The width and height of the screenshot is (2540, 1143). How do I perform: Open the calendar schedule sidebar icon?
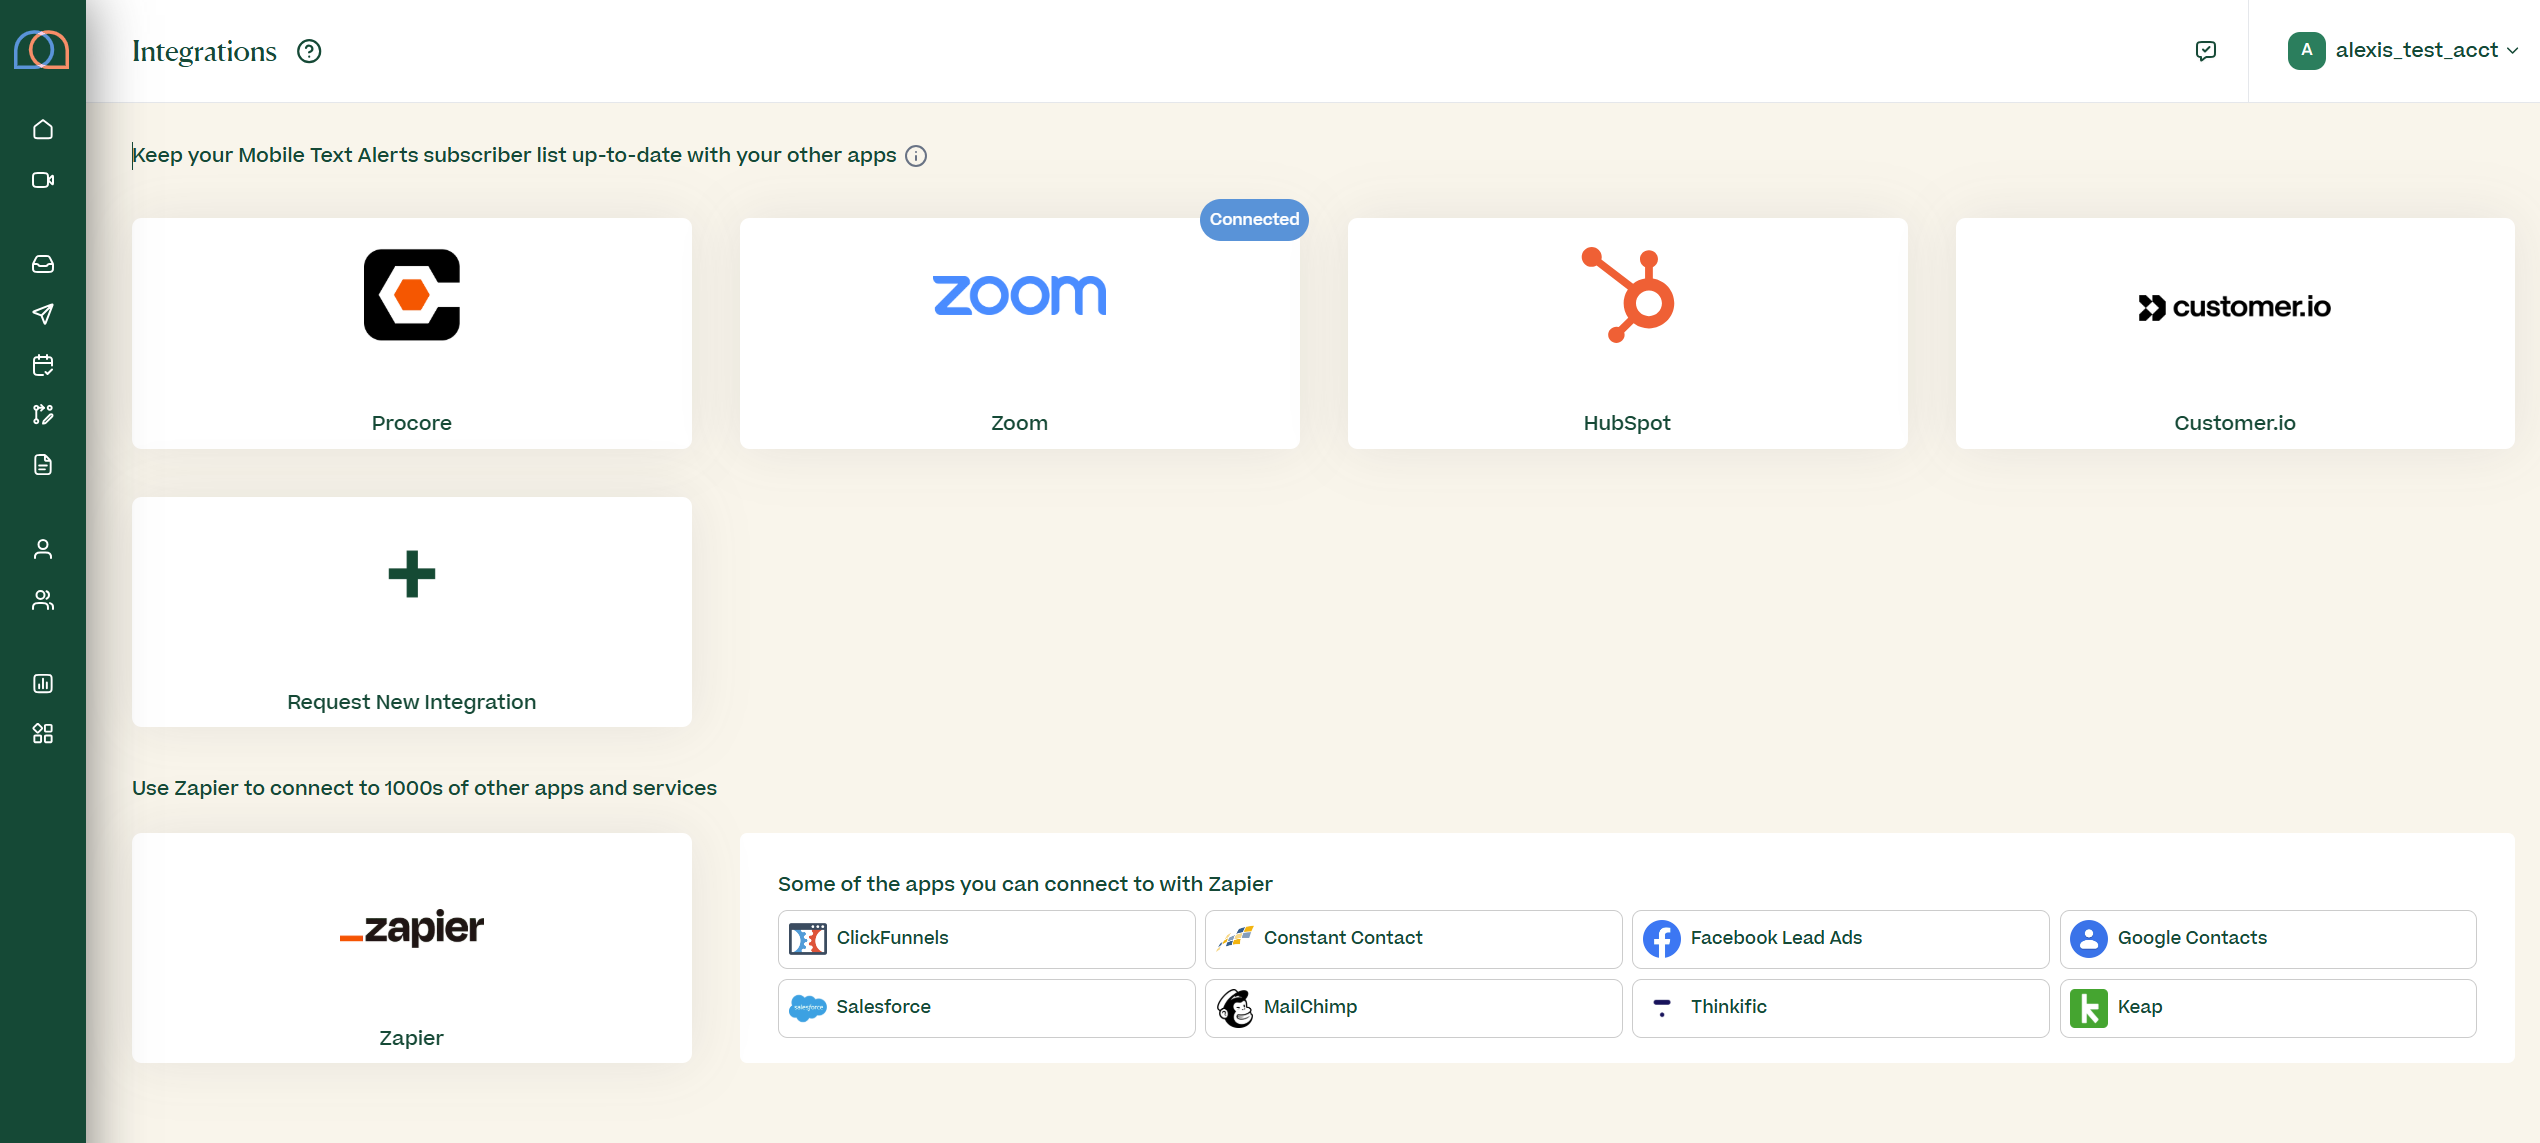(x=43, y=365)
